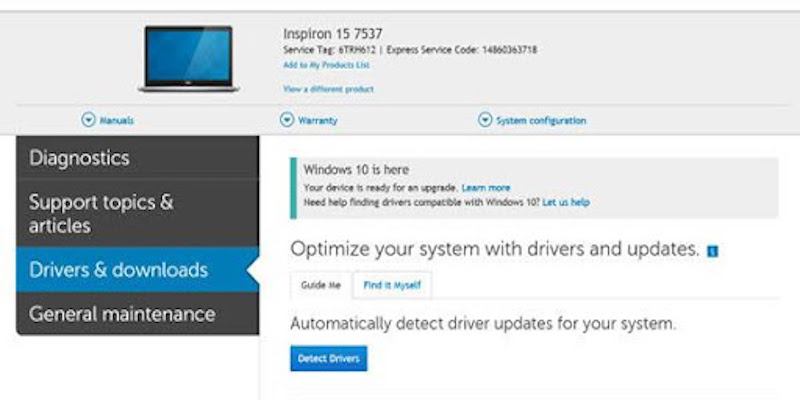Click the Inspiron 15 7537 title

point(333,34)
